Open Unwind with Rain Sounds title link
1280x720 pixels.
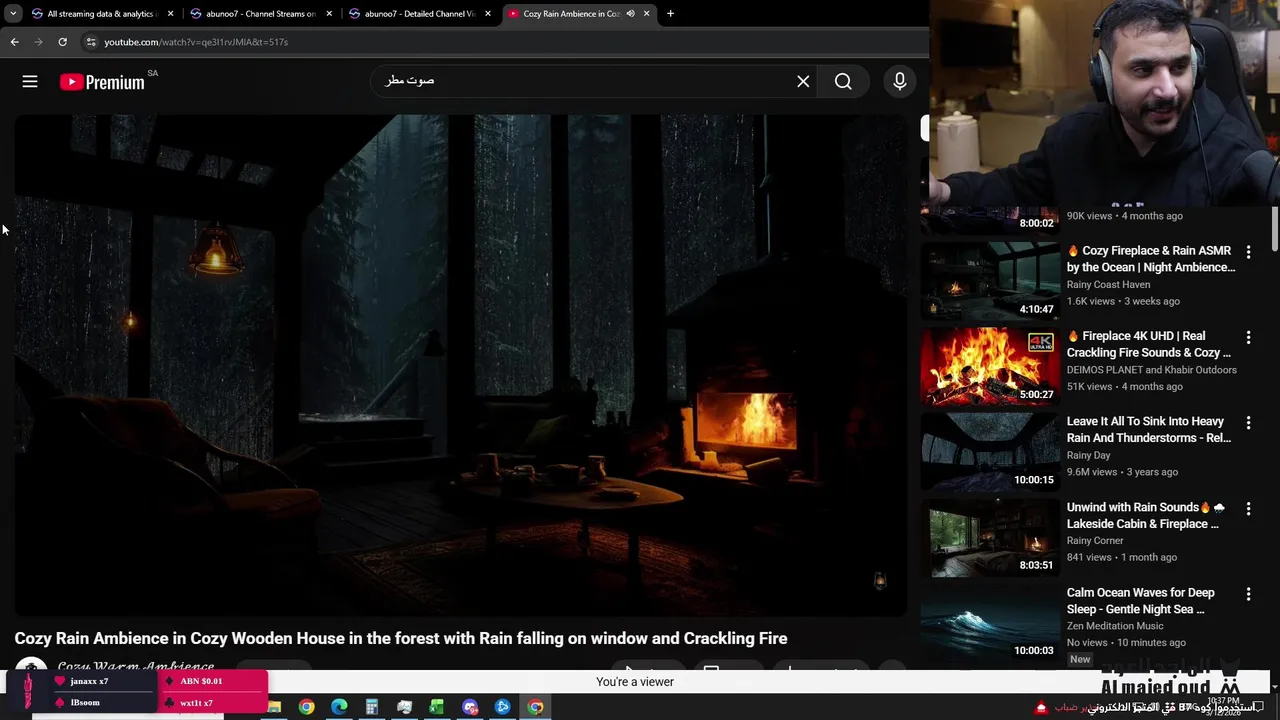[1146, 515]
